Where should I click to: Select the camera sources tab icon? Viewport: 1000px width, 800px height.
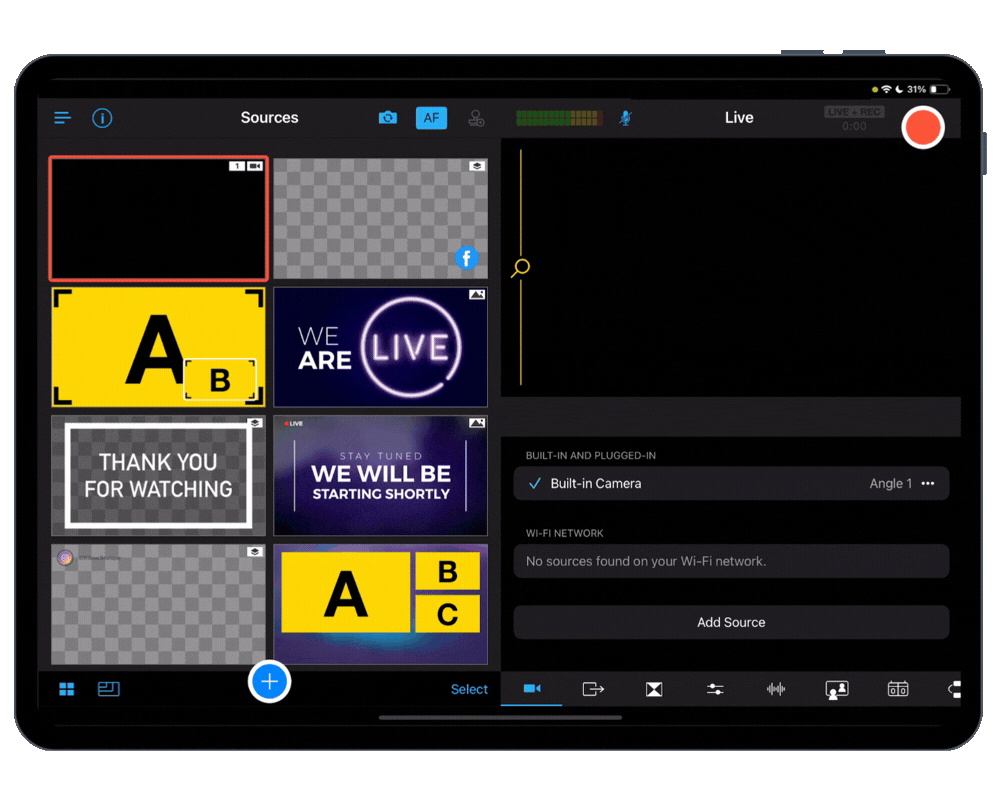point(531,689)
